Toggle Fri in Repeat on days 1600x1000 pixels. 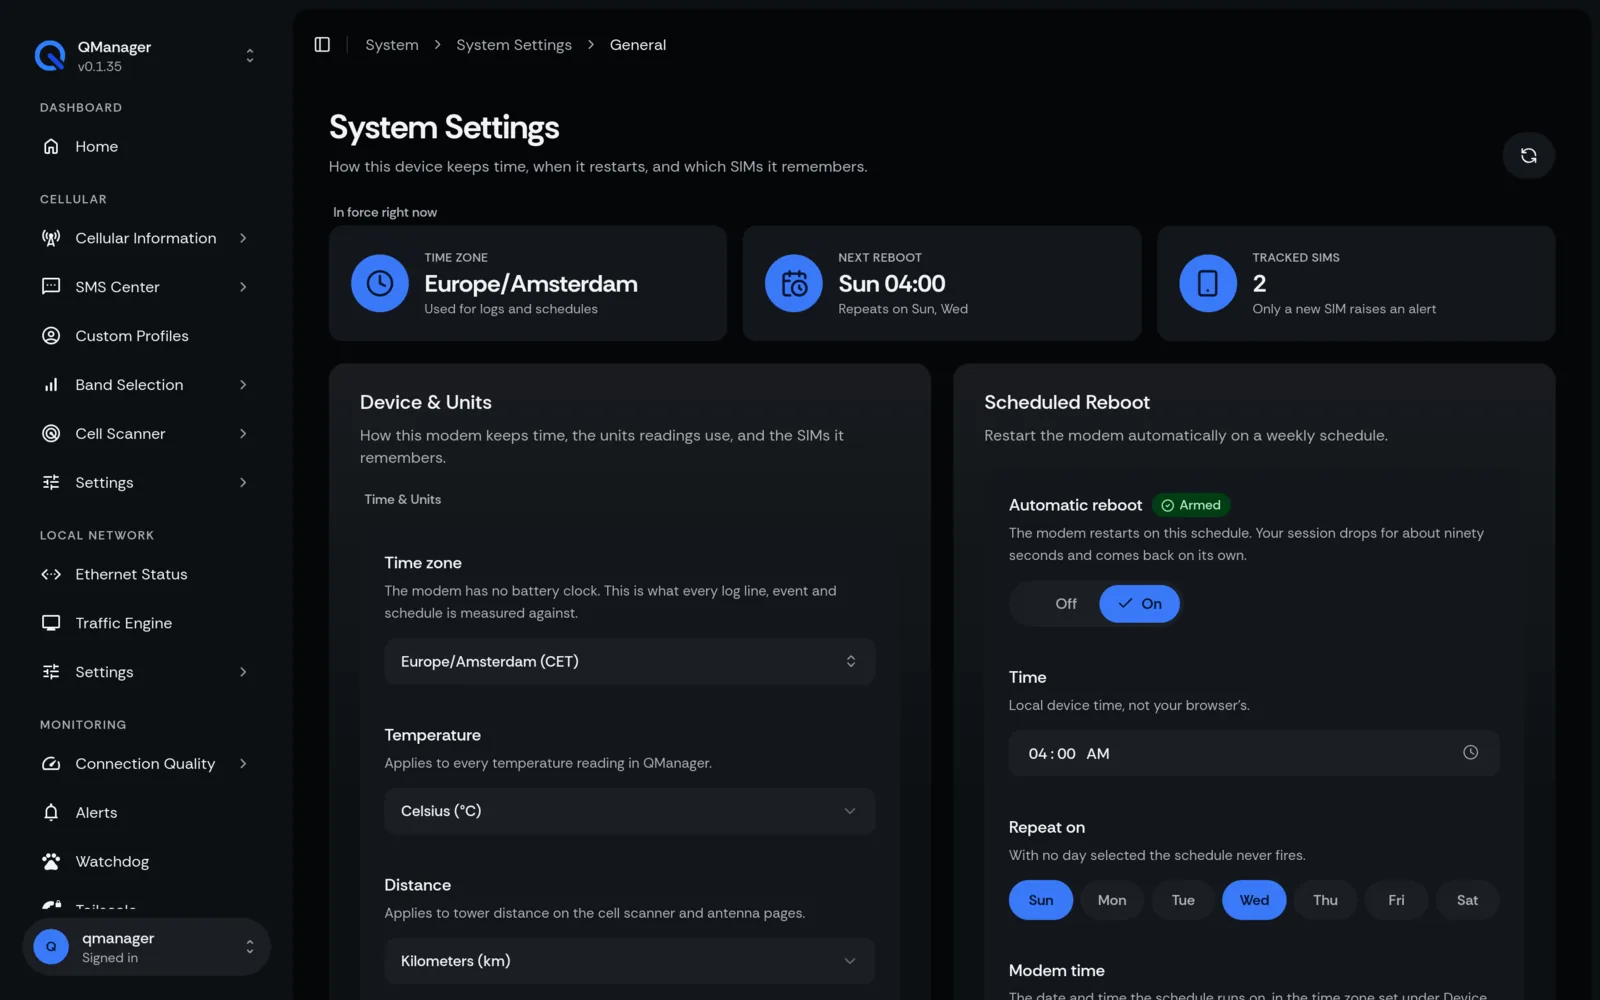tap(1396, 900)
